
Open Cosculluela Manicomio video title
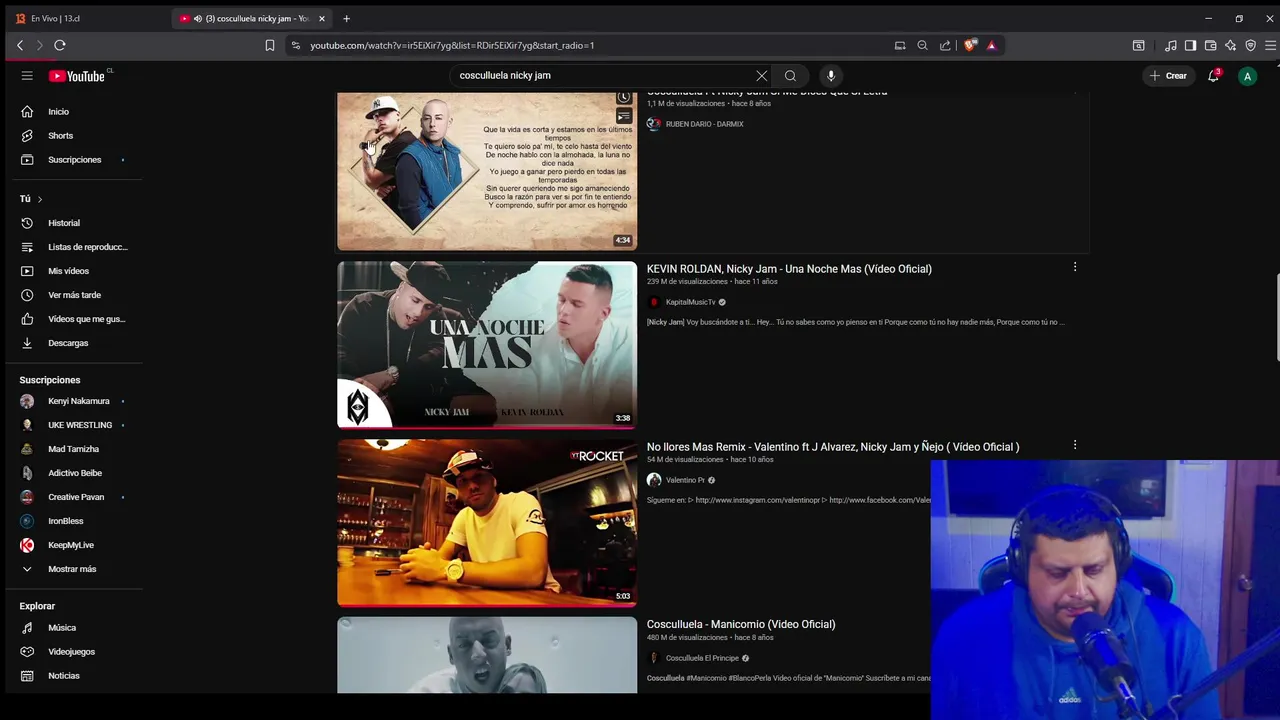pyautogui.click(x=741, y=624)
